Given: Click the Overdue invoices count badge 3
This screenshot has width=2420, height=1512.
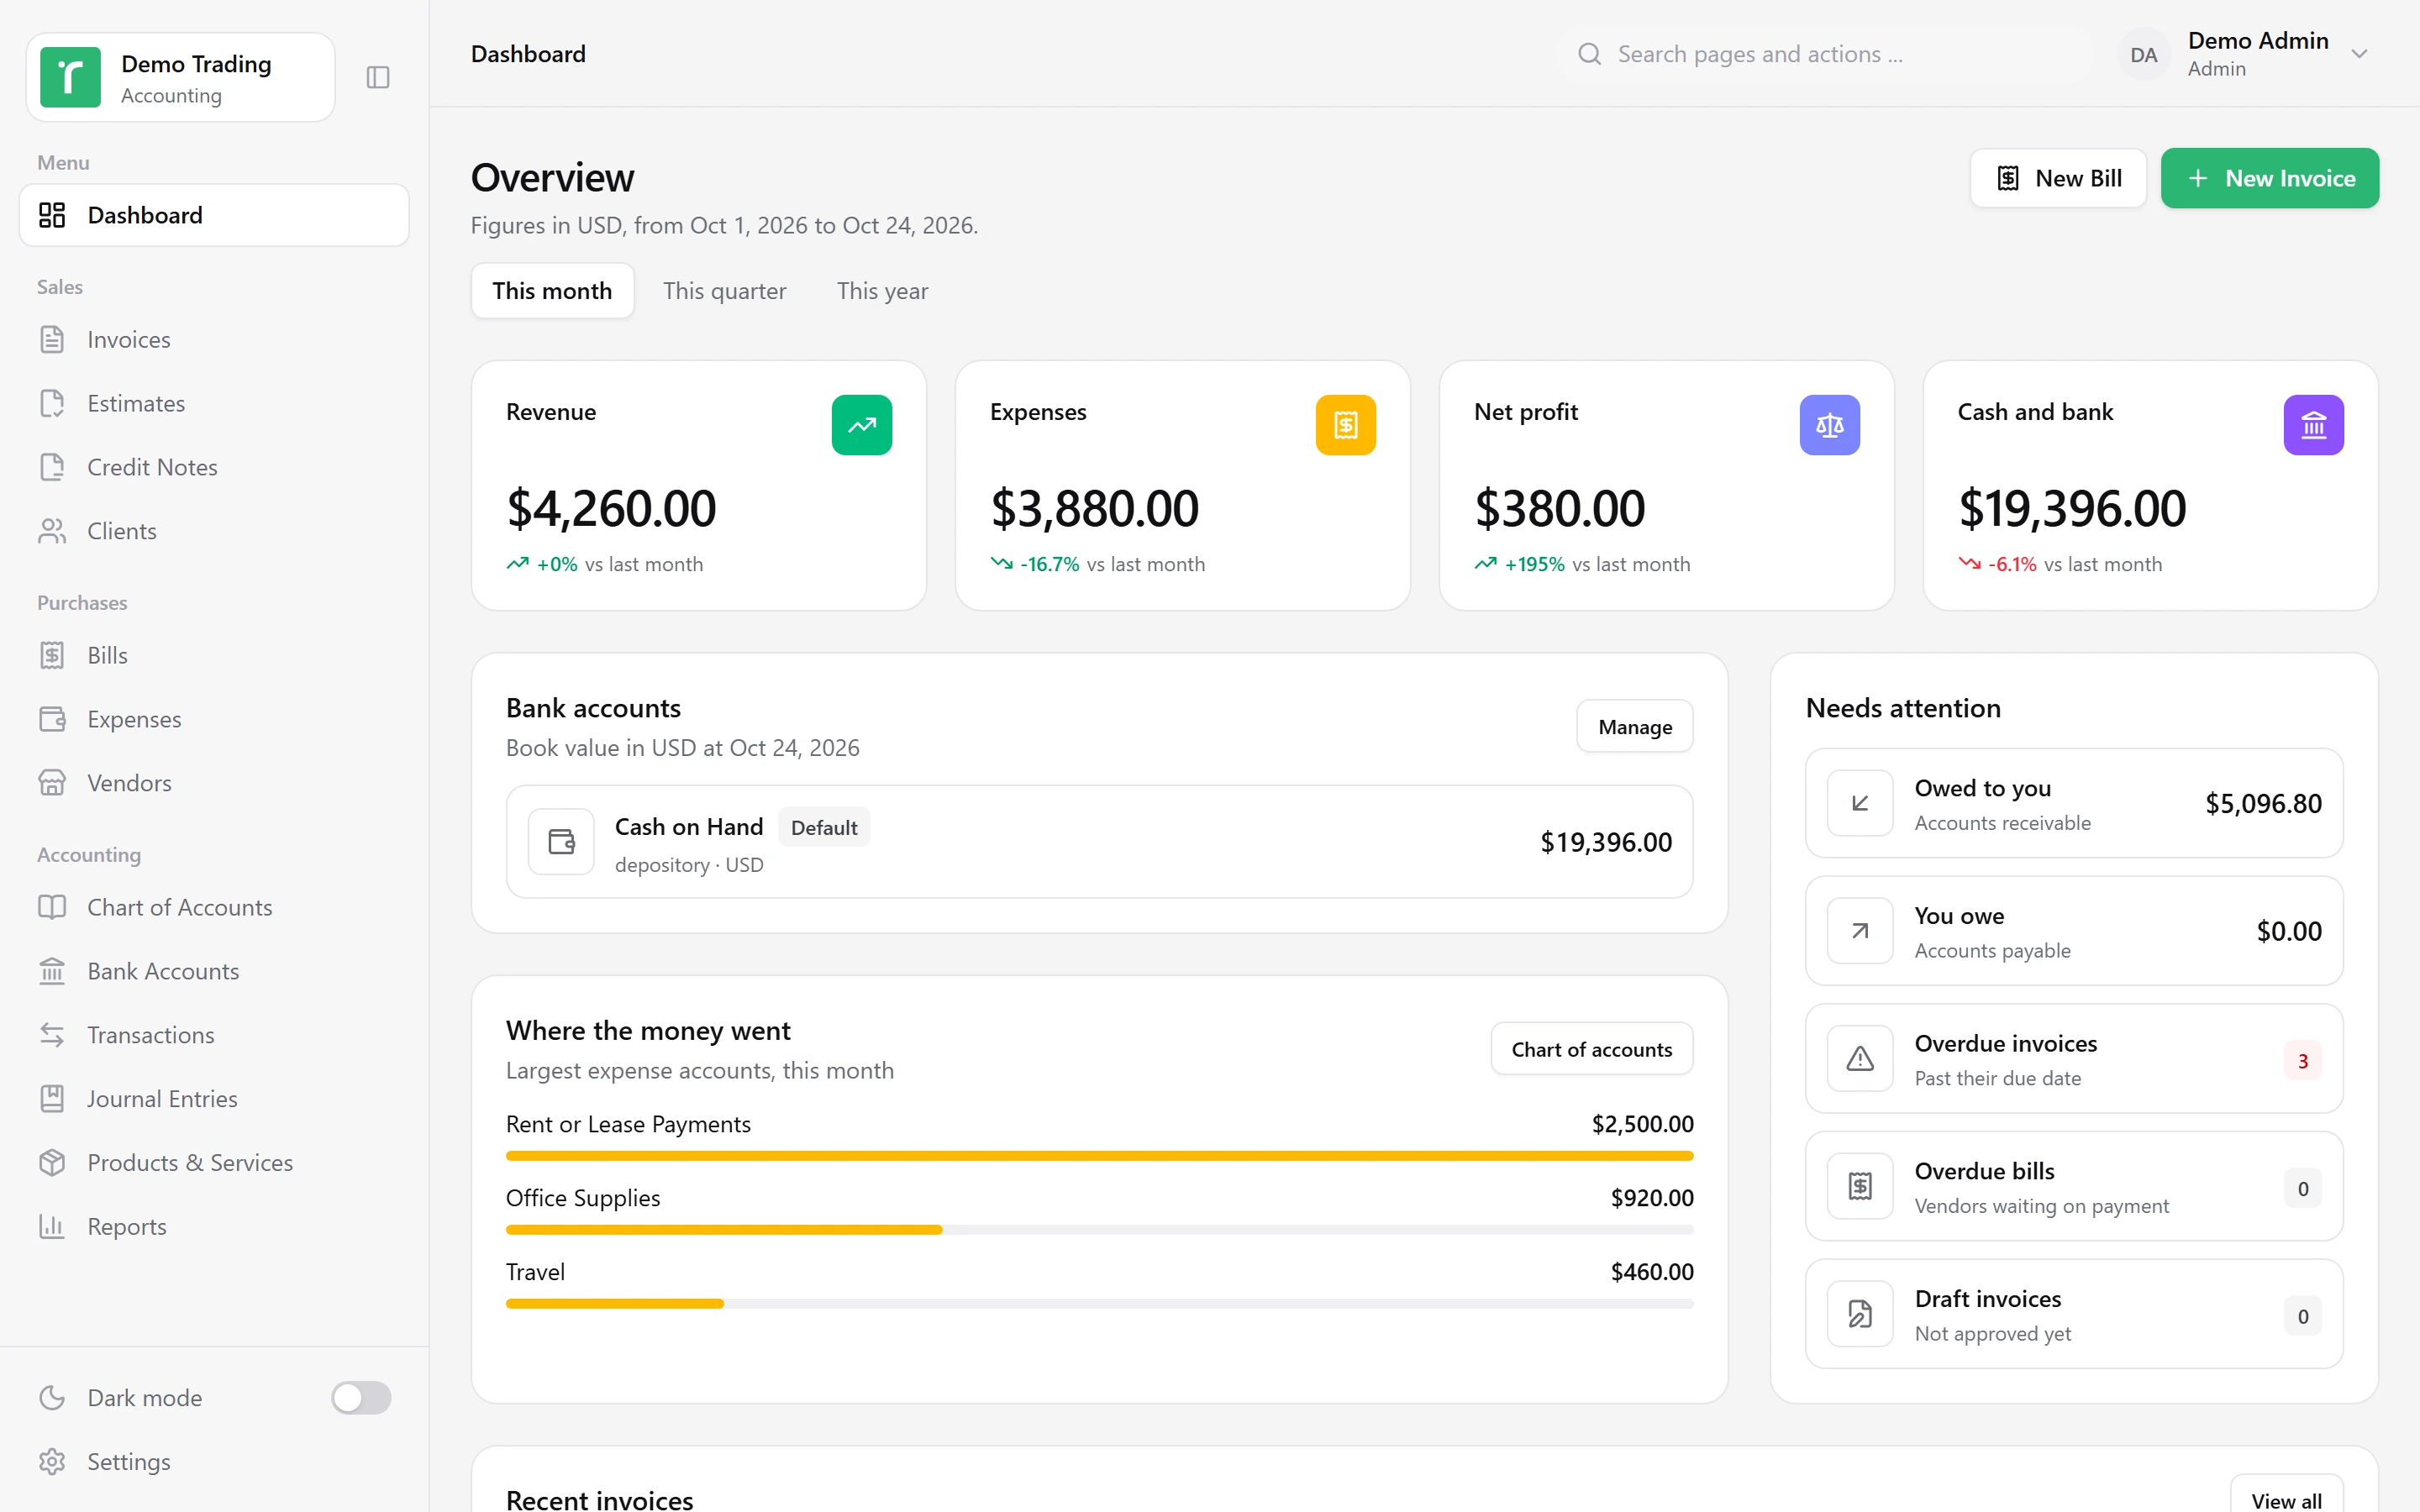Looking at the screenshot, I should (2302, 1060).
